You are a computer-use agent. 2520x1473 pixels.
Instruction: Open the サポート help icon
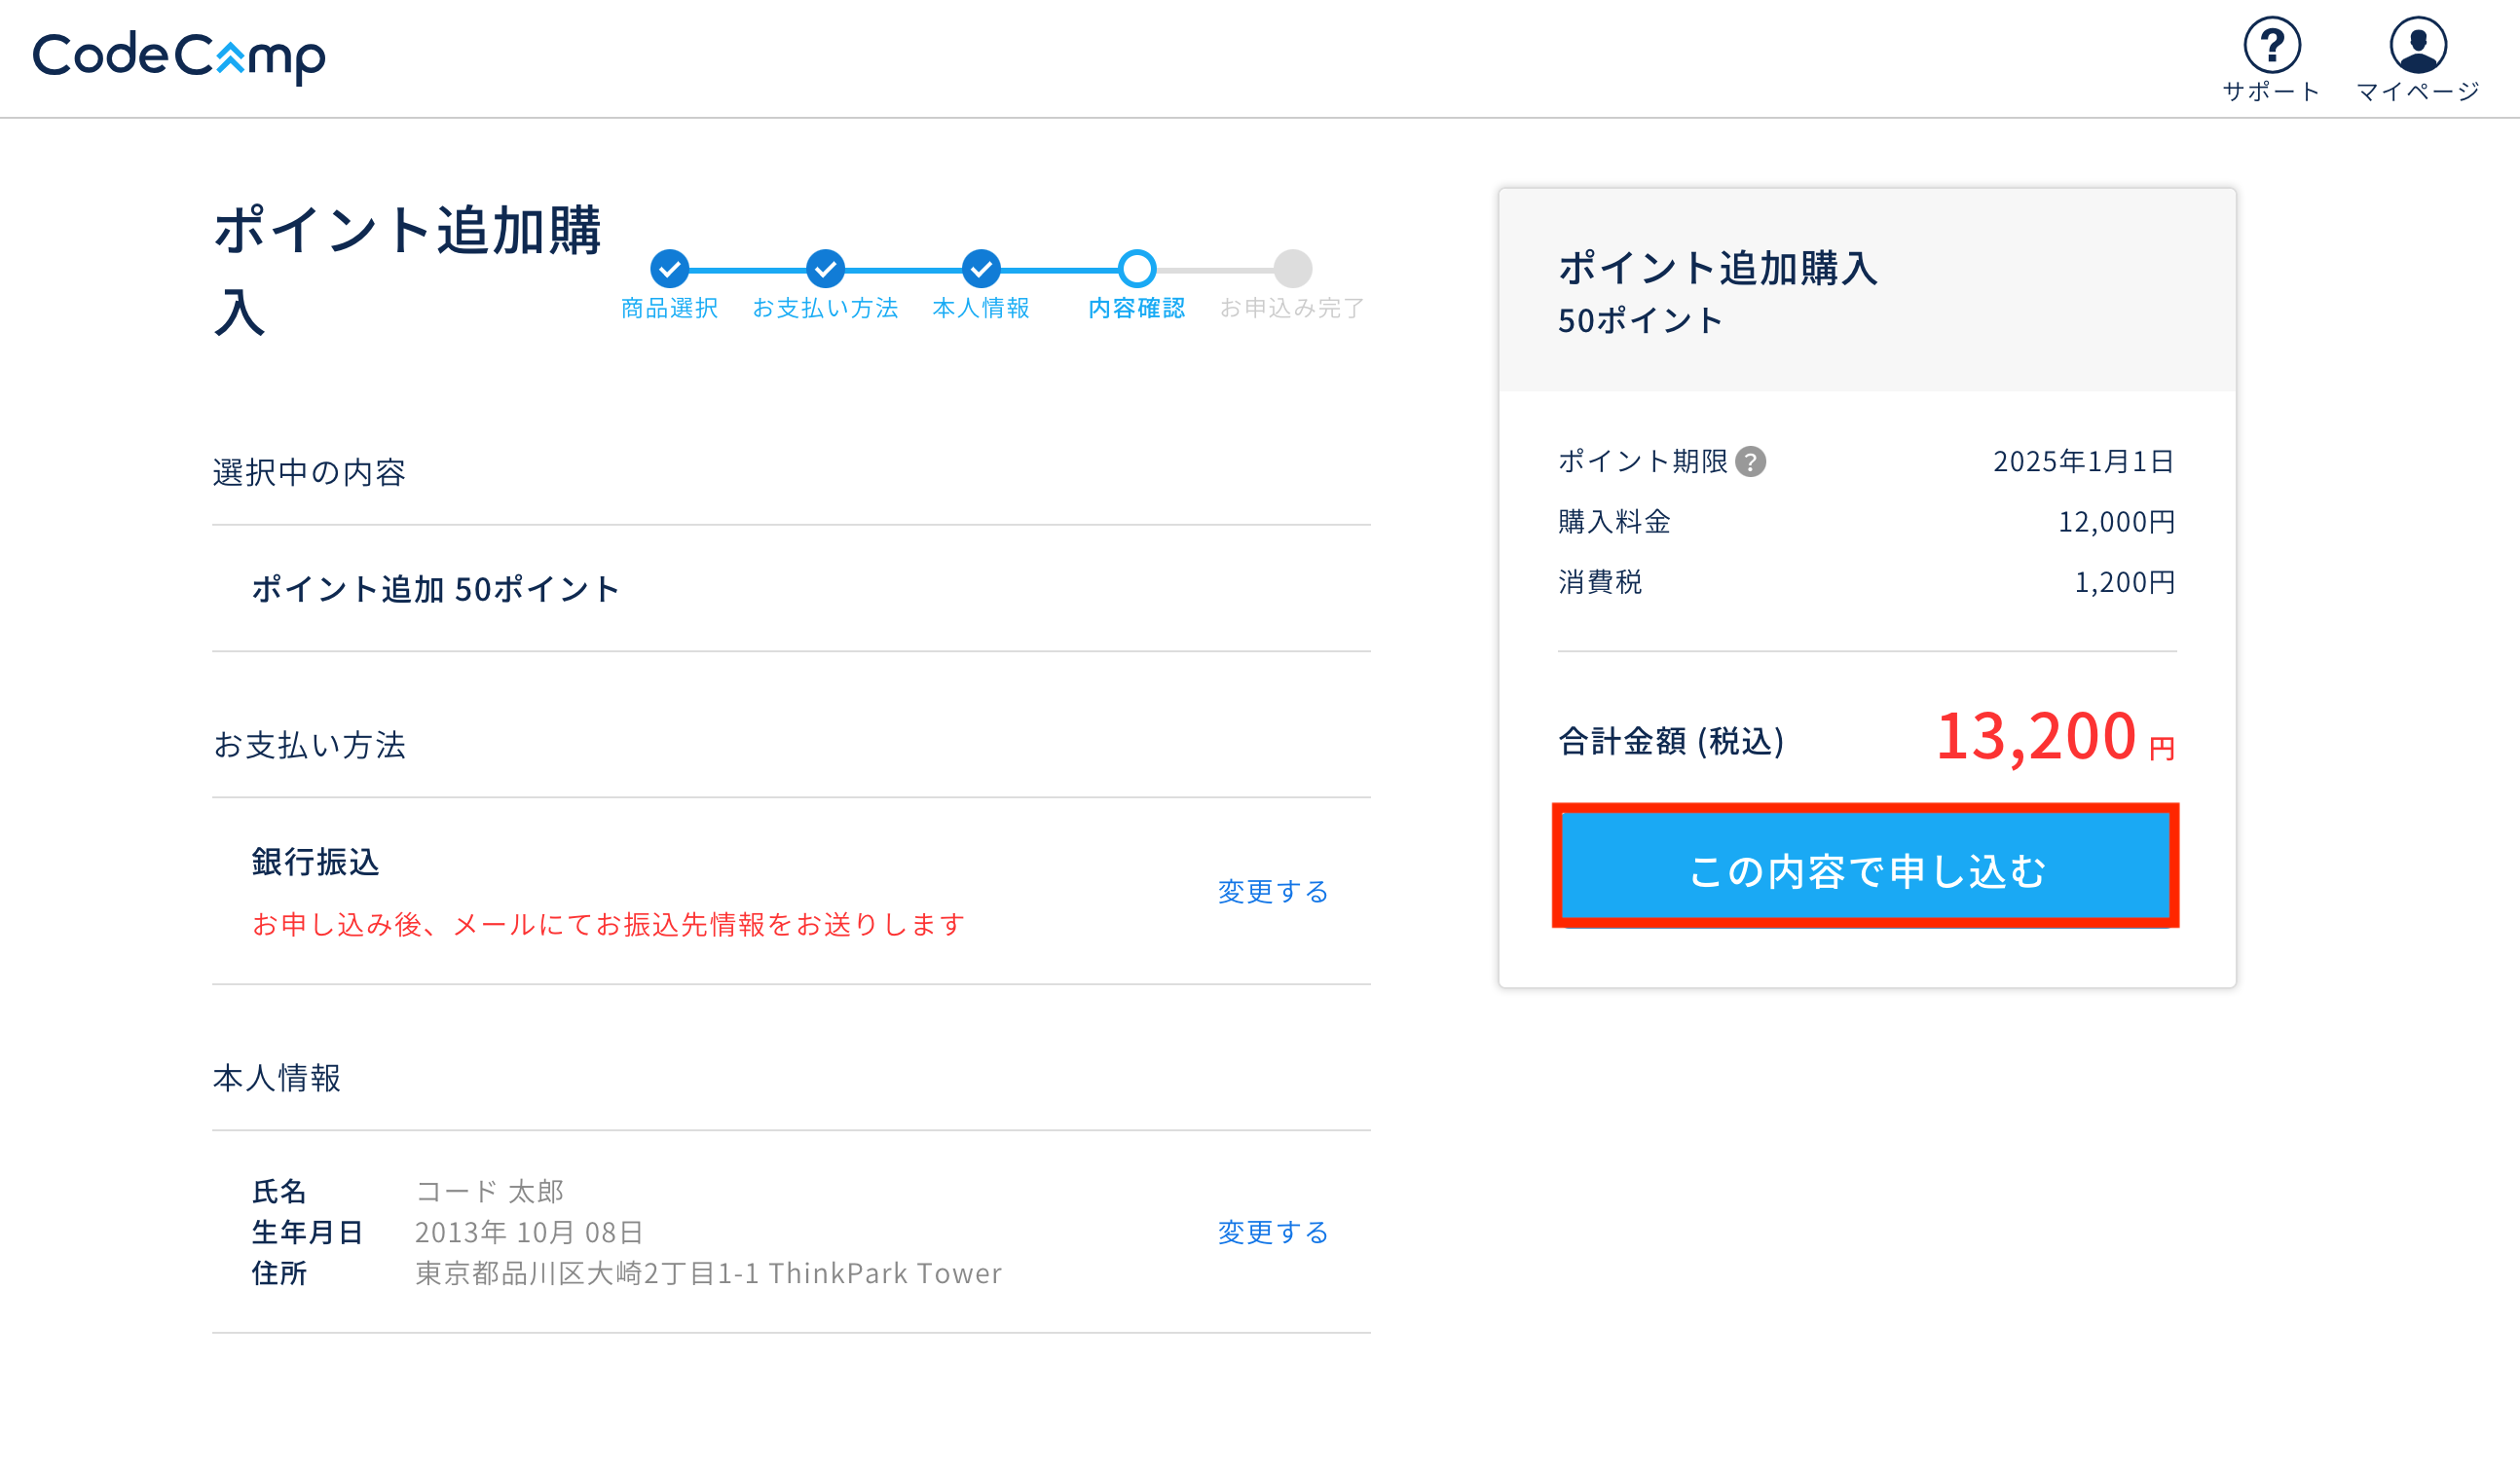tap(2271, 45)
